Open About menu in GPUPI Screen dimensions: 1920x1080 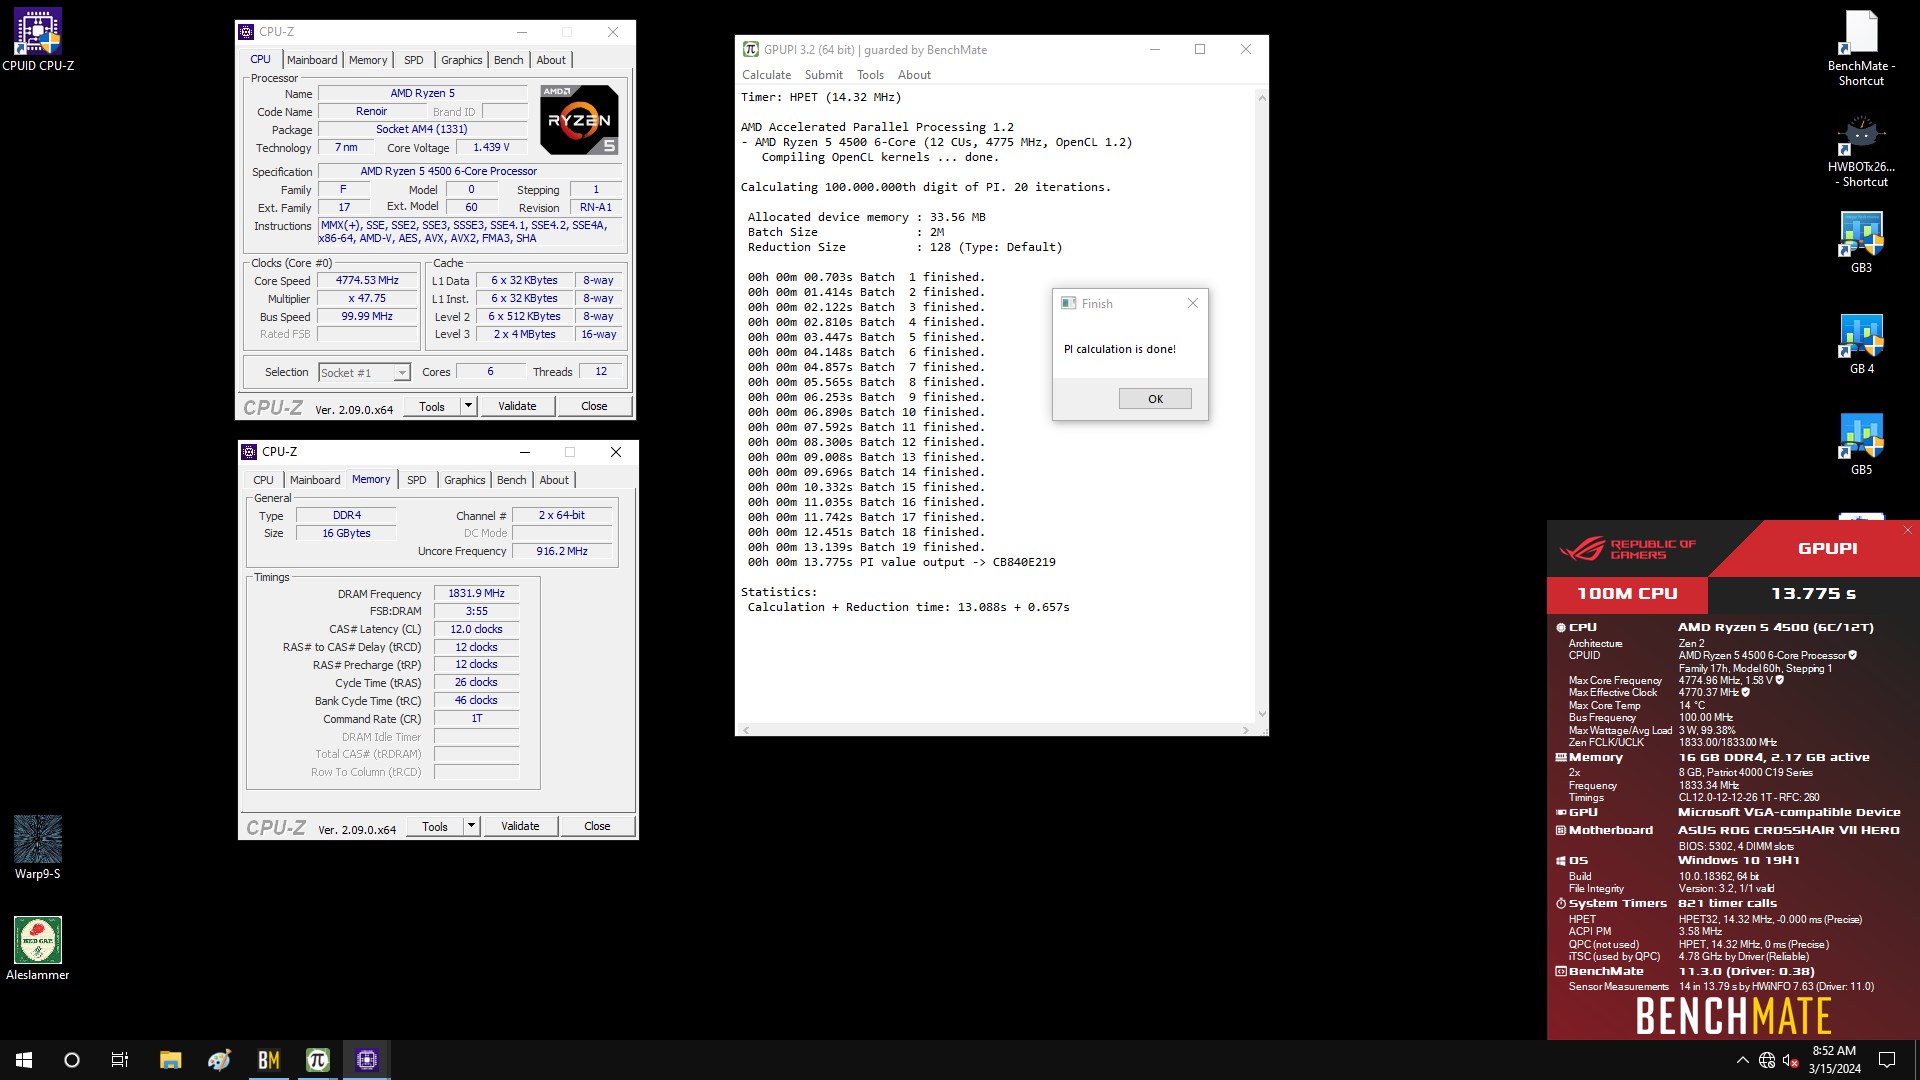pyautogui.click(x=914, y=75)
